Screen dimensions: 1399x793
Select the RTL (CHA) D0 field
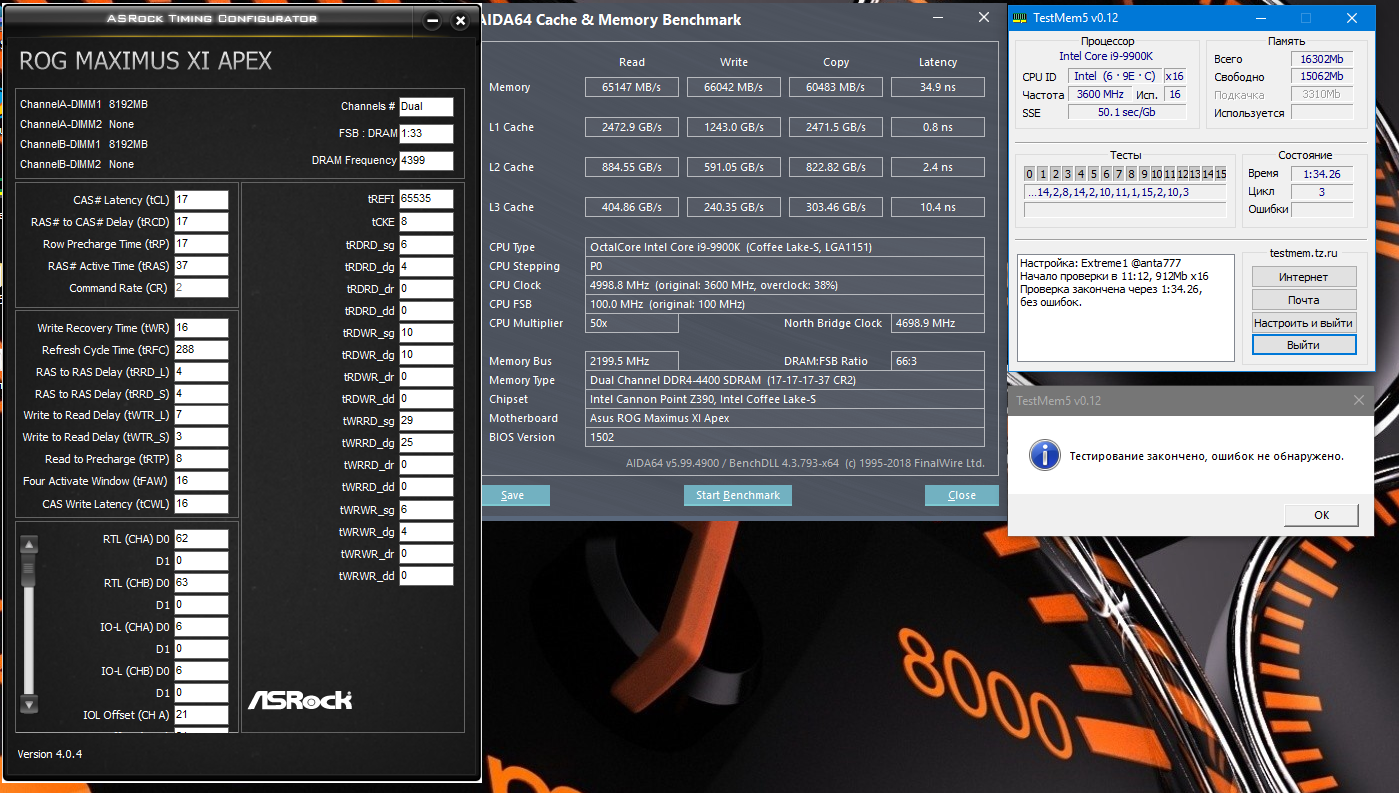(201, 539)
